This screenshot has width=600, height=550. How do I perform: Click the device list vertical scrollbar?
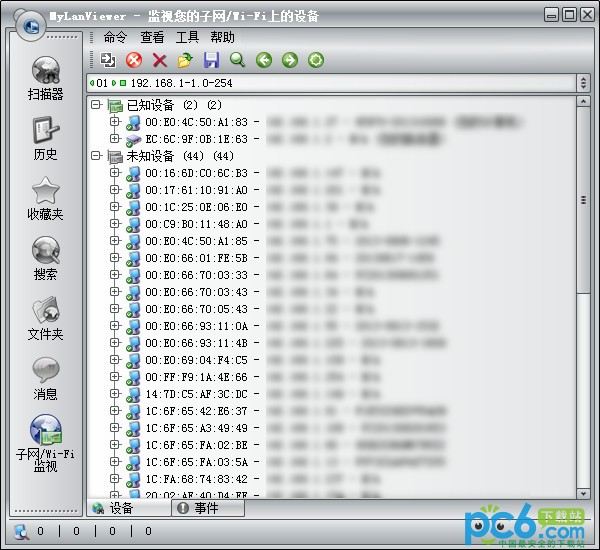point(583,300)
